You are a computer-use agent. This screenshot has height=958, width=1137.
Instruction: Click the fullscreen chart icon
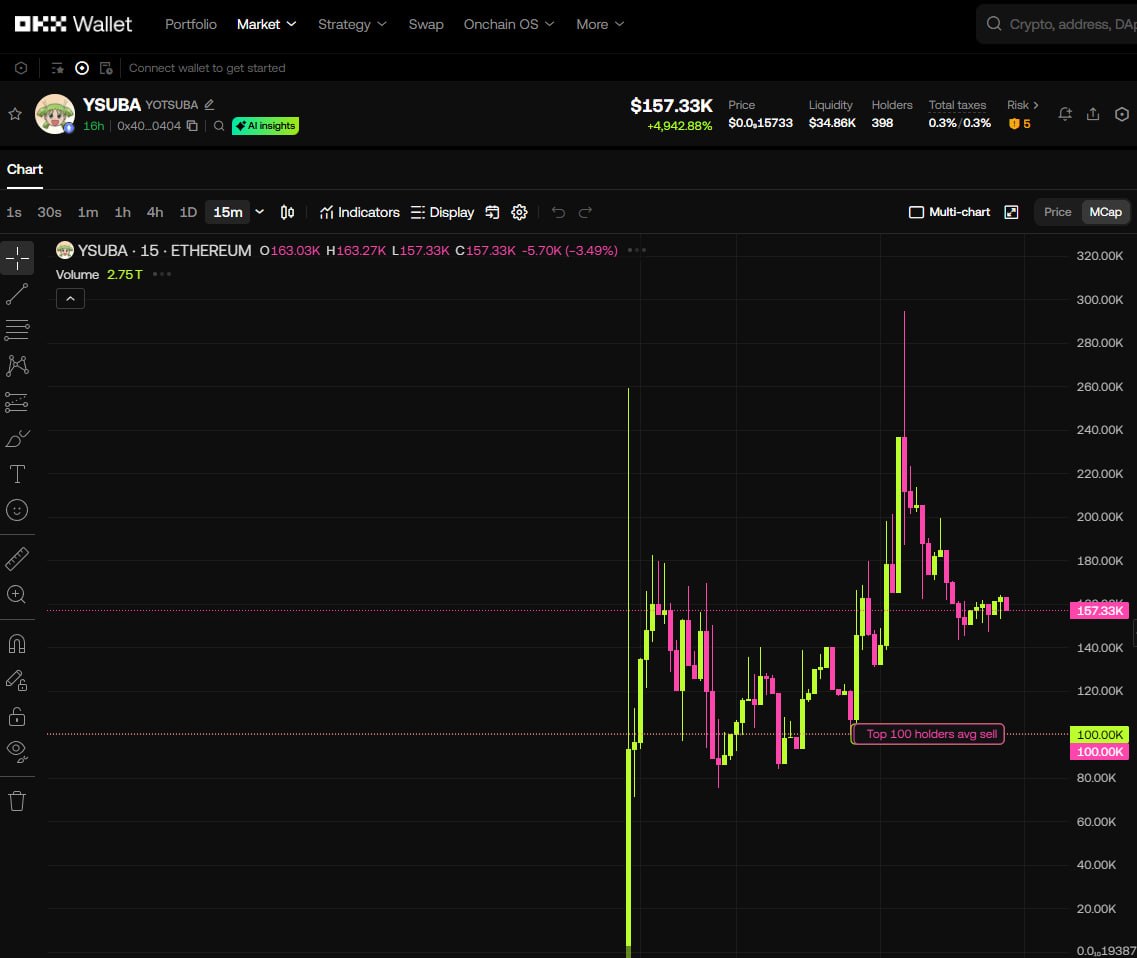click(1012, 212)
